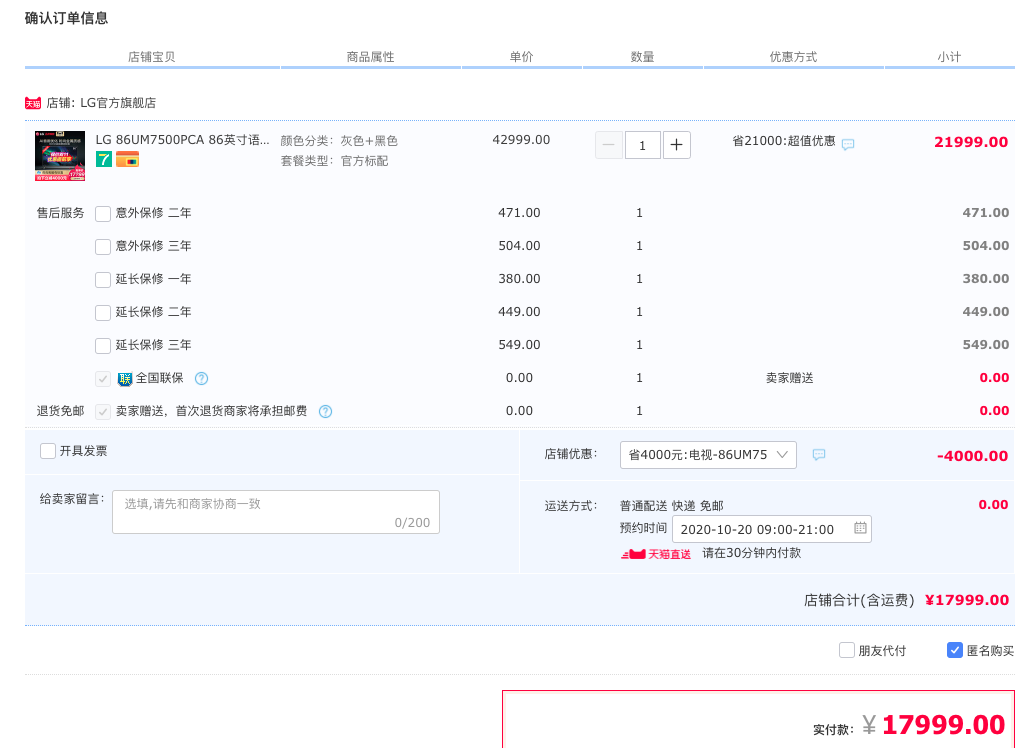Check 意外保修 二年 option

click(103, 214)
